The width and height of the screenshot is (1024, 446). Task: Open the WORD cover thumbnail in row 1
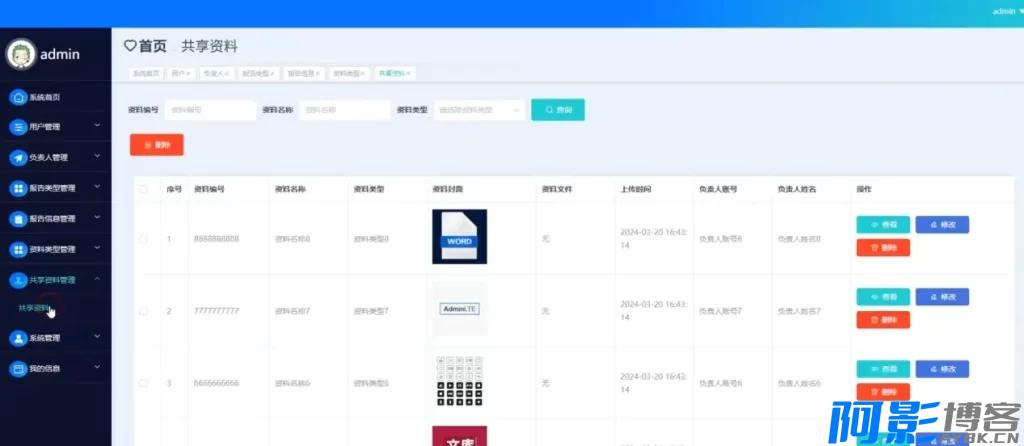click(459, 236)
